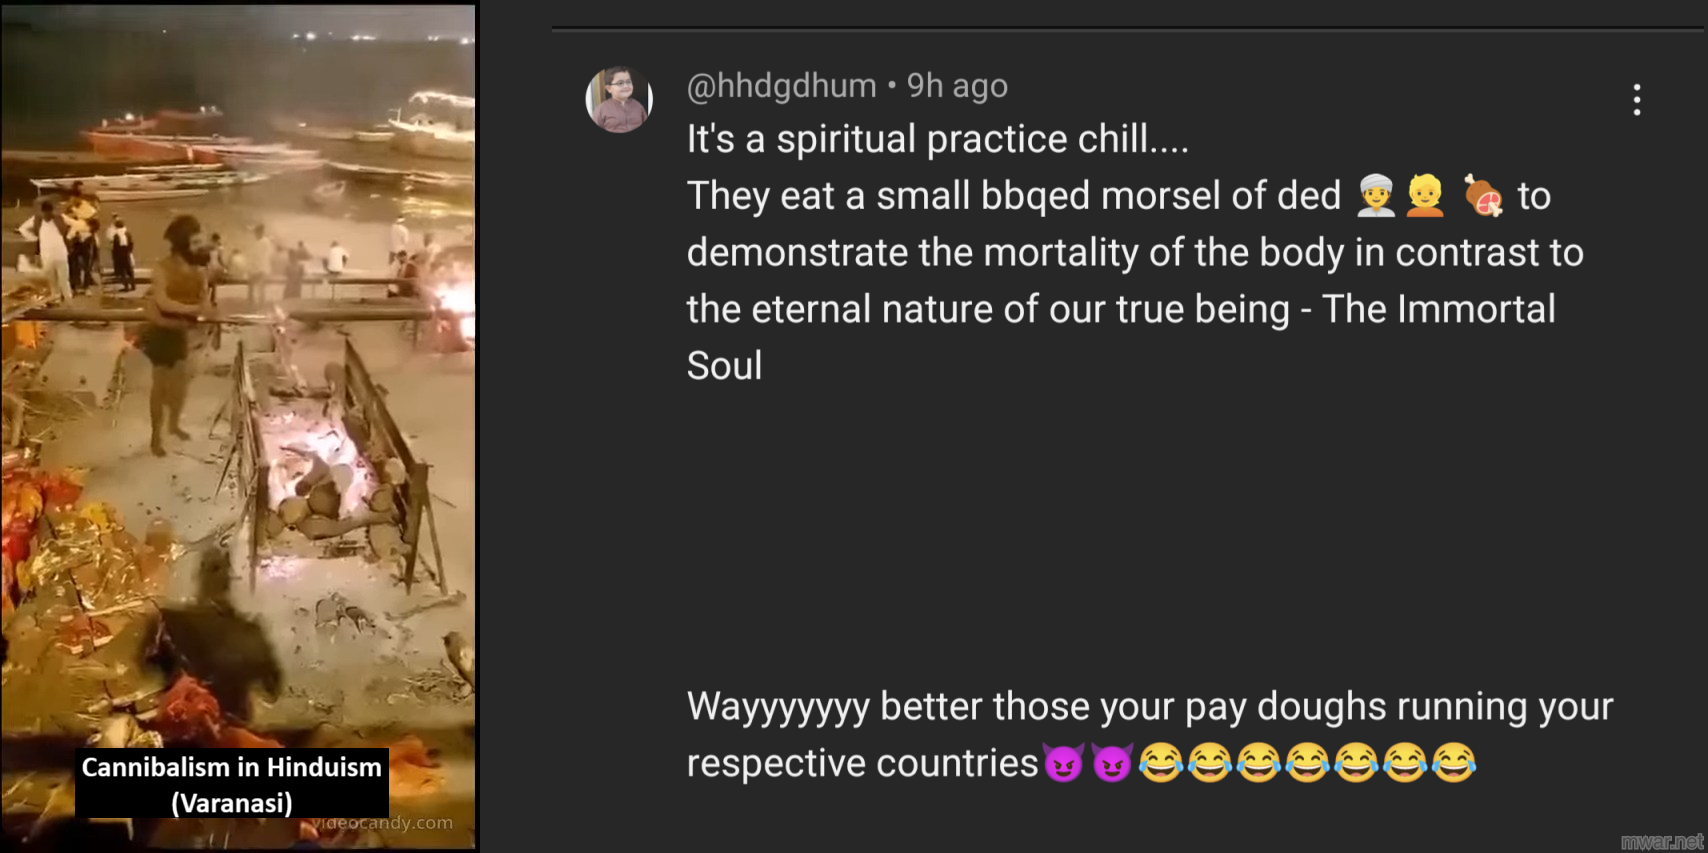Click the videocandy.com watermark
Screen dimensions: 1708x853
(x=382, y=823)
